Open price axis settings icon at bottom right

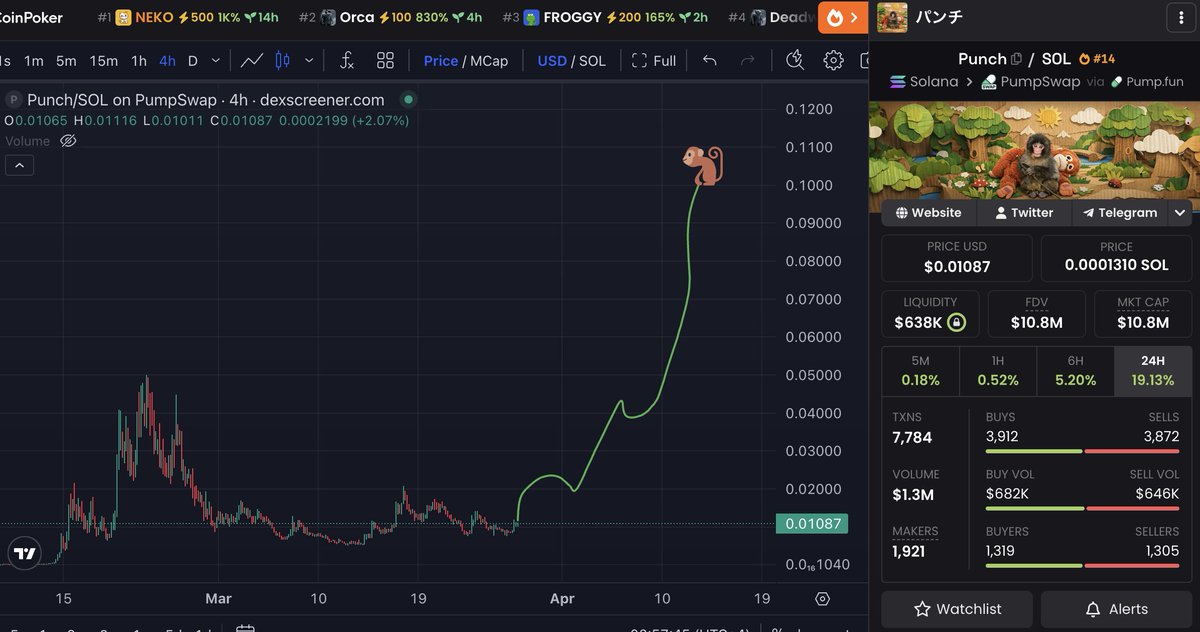tap(822, 599)
